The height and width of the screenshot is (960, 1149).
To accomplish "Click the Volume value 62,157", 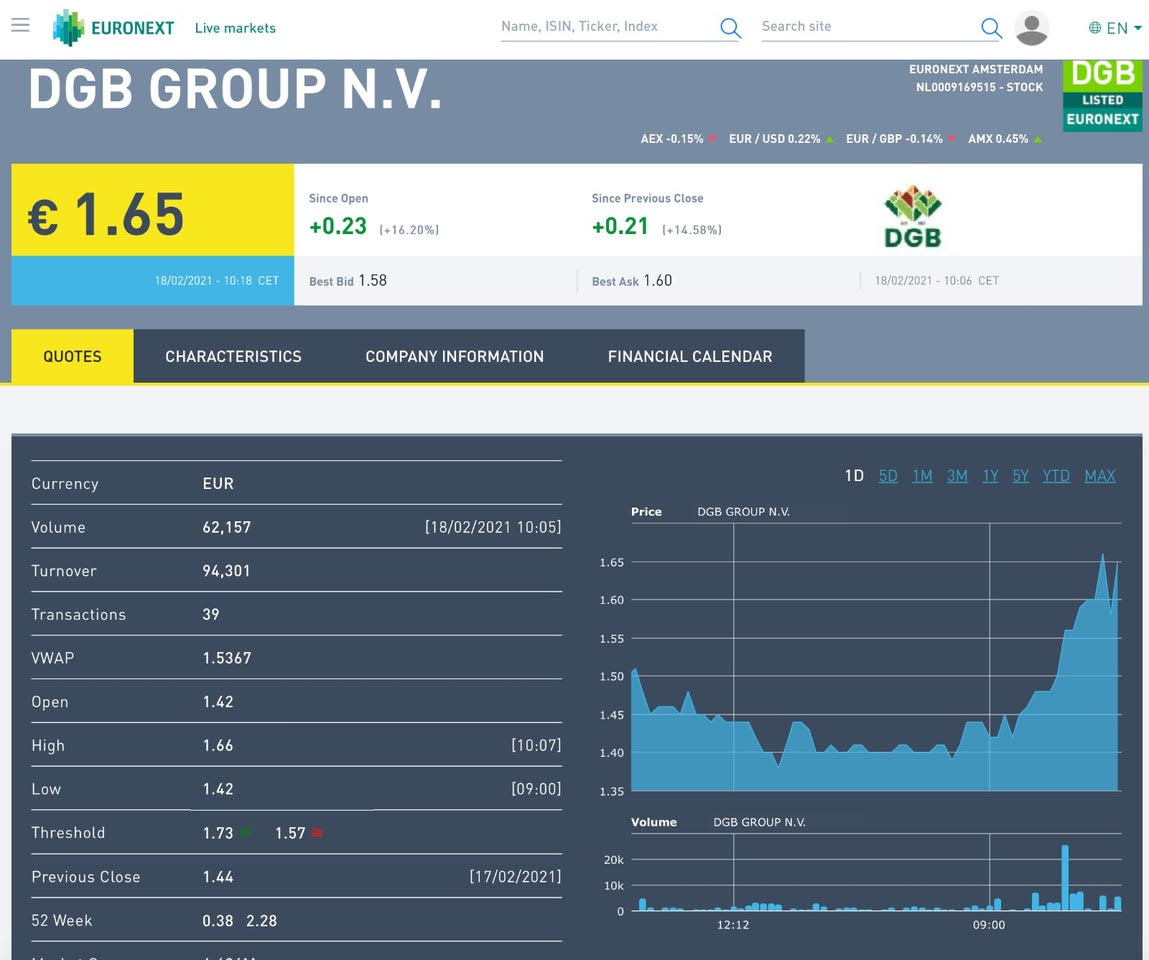I will (226, 527).
